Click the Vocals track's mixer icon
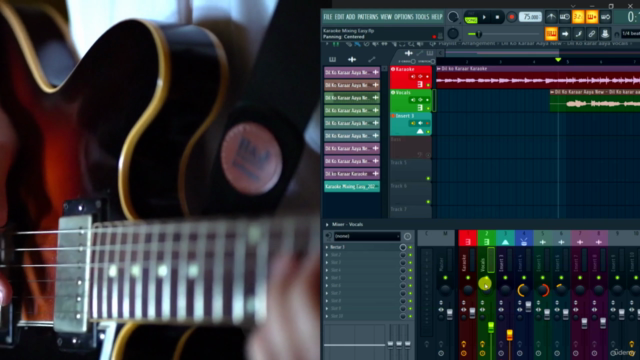 click(x=420, y=108)
